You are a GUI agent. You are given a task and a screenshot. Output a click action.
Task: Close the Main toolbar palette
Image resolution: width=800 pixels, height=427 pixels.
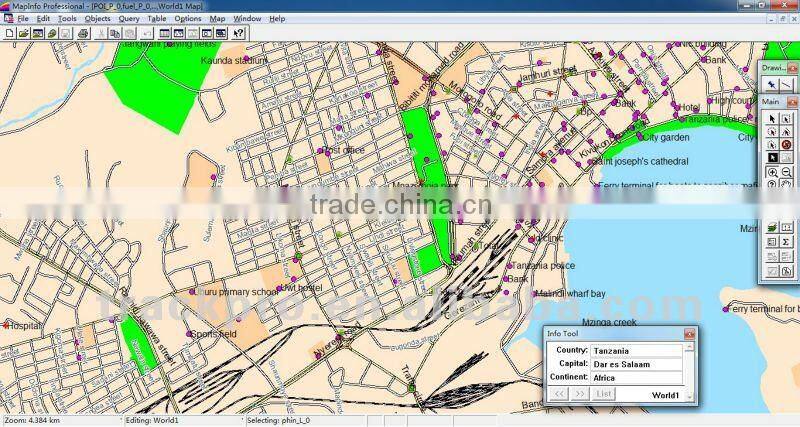(x=792, y=102)
